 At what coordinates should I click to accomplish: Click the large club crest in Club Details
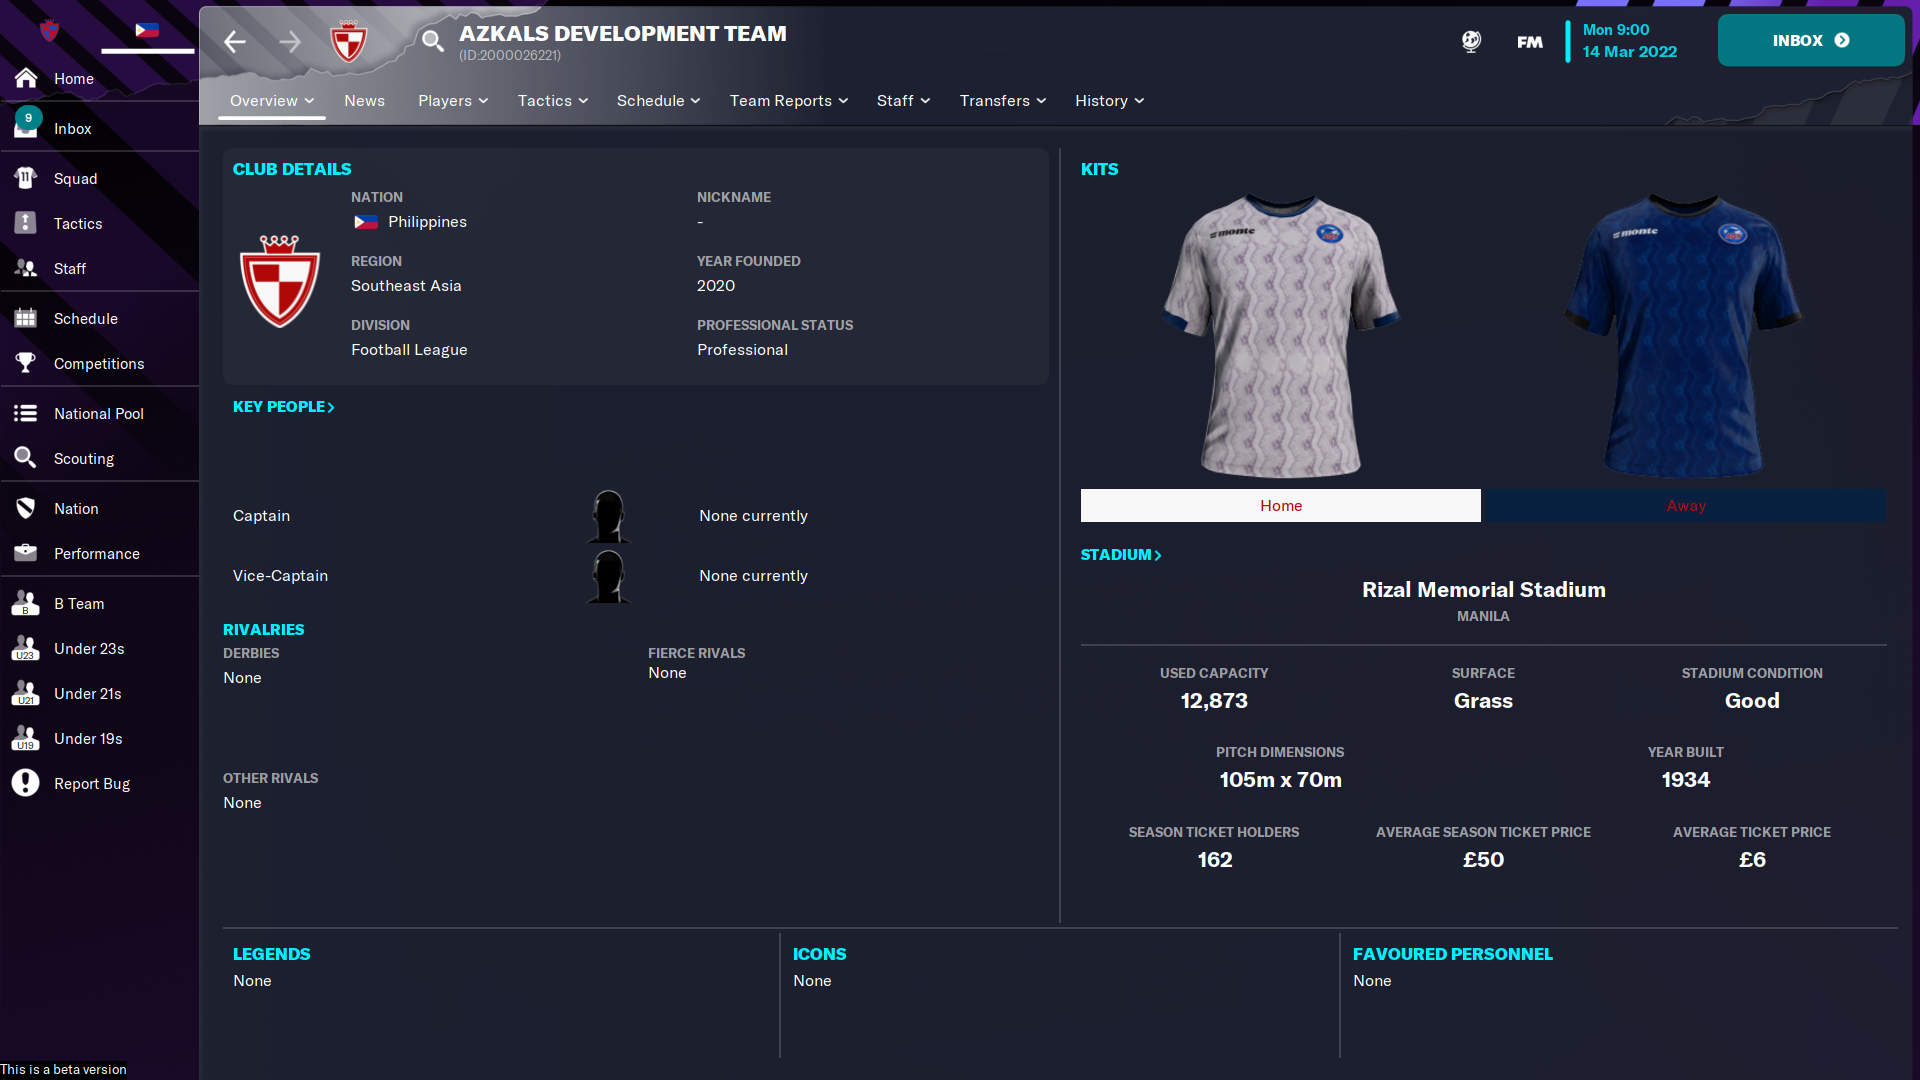click(x=280, y=281)
